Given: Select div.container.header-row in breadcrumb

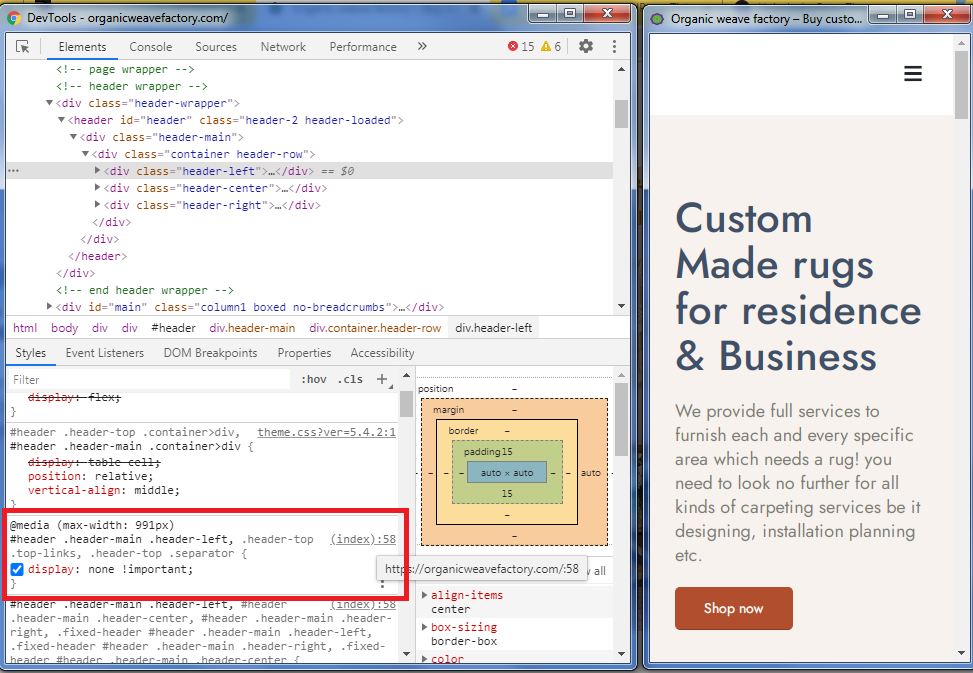Looking at the screenshot, I should (375, 328).
